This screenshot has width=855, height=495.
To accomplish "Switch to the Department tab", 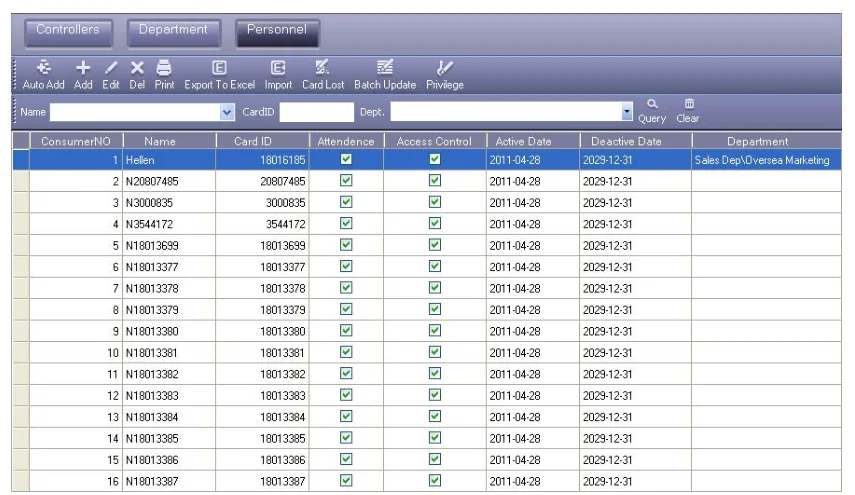I will [173, 32].
